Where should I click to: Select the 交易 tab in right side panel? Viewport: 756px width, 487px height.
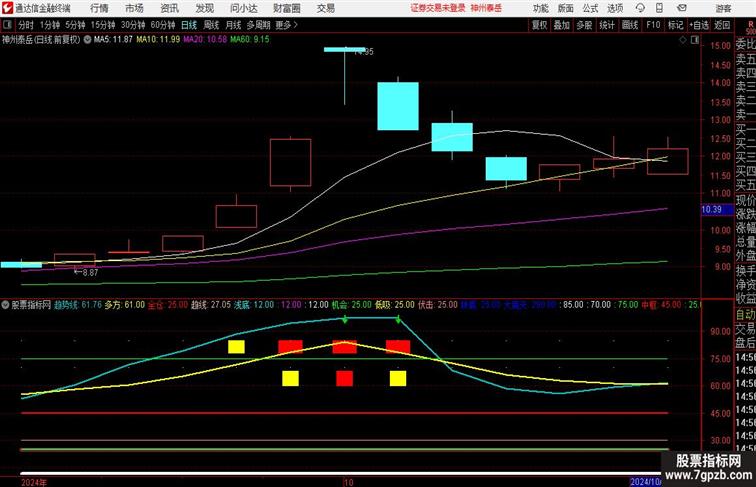click(745, 329)
